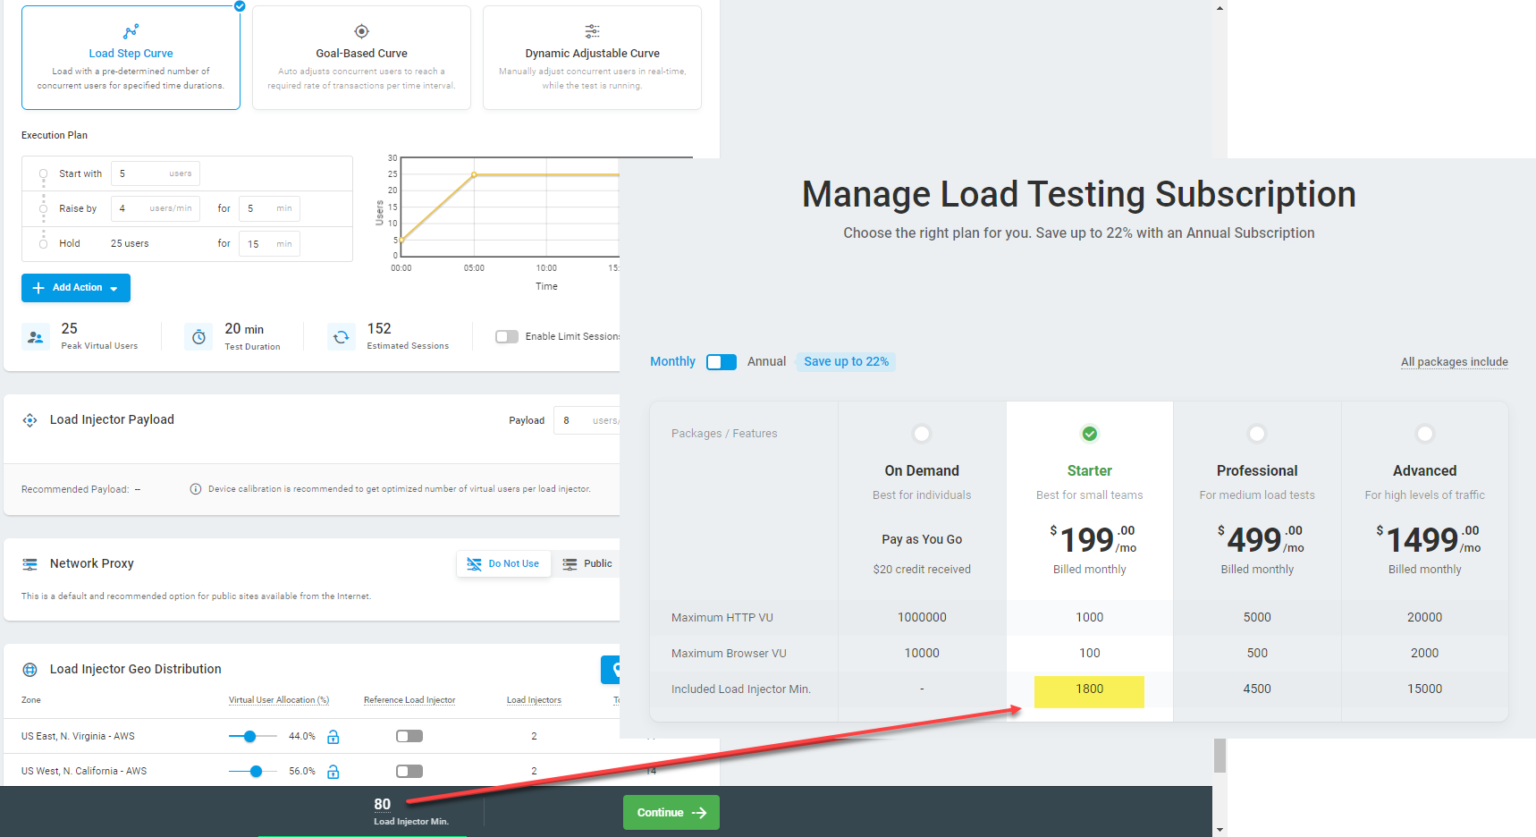Click the Peak Virtual Users people icon
The image size is (1536, 837).
[x=35, y=336]
